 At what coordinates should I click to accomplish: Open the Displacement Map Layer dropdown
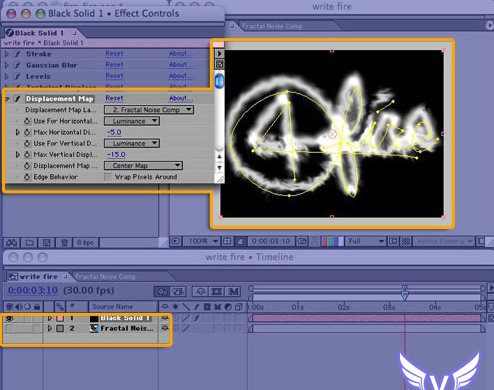149,110
